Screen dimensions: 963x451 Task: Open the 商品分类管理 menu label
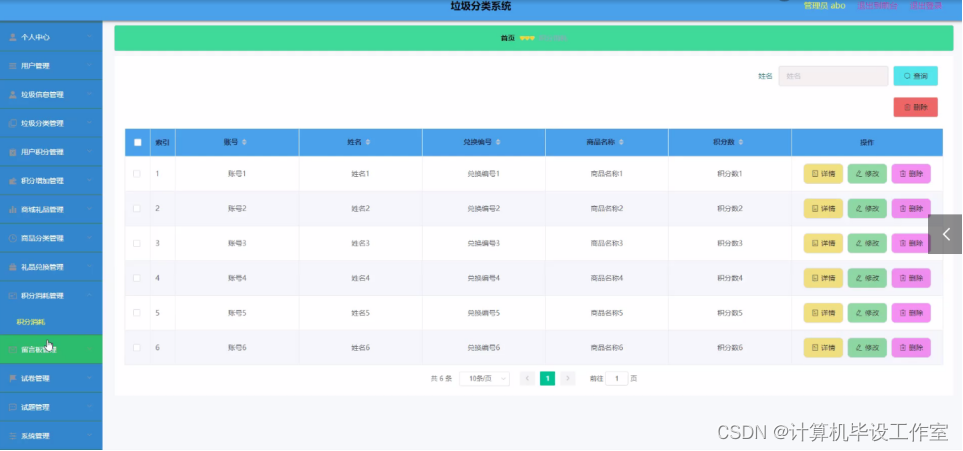[x=42, y=238]
